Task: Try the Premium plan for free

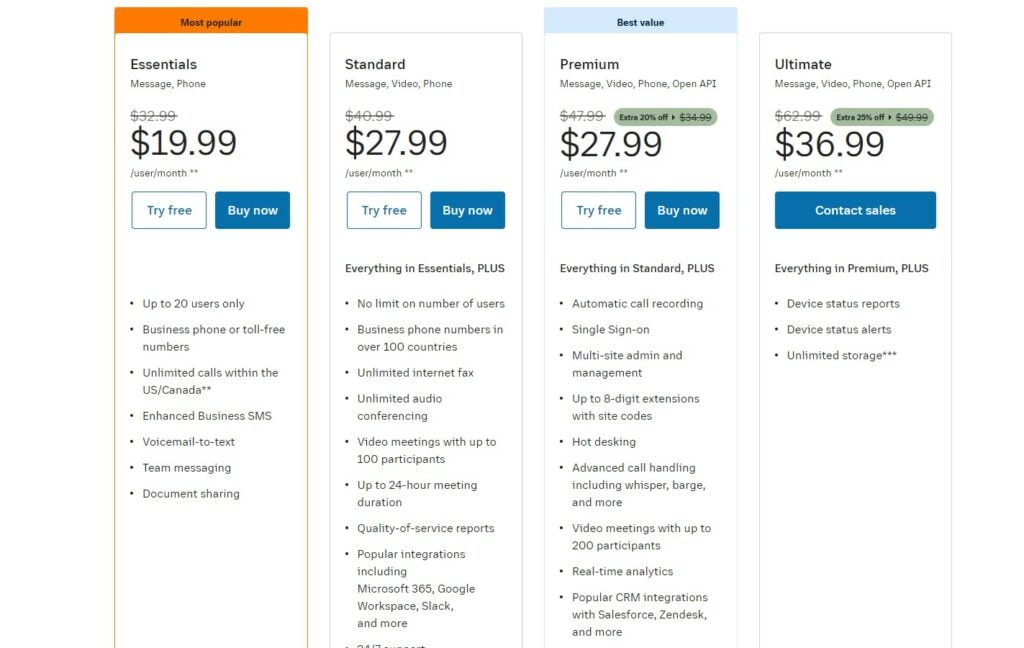Action: 598,210
